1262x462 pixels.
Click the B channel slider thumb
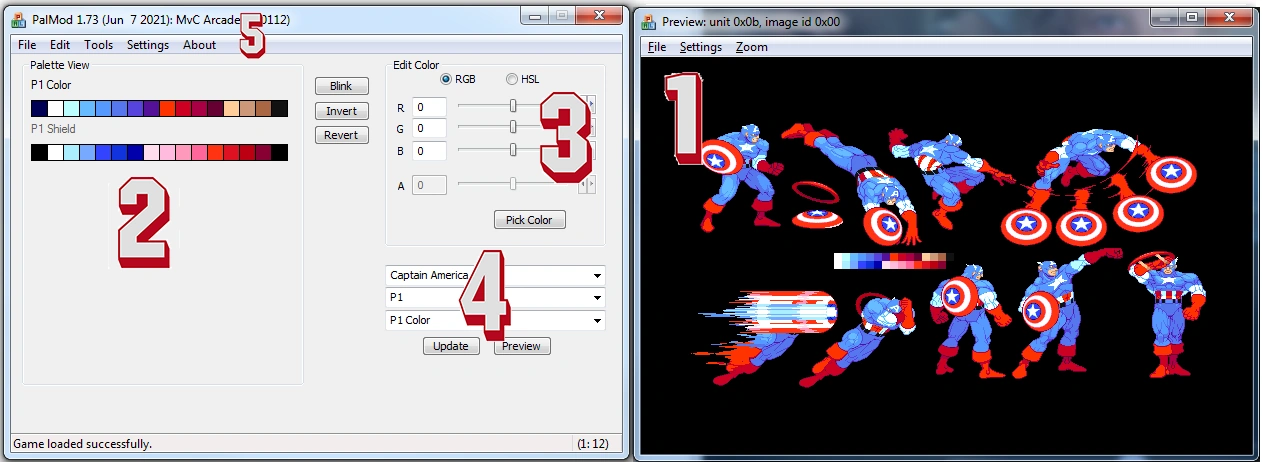(x=513, y=150)
